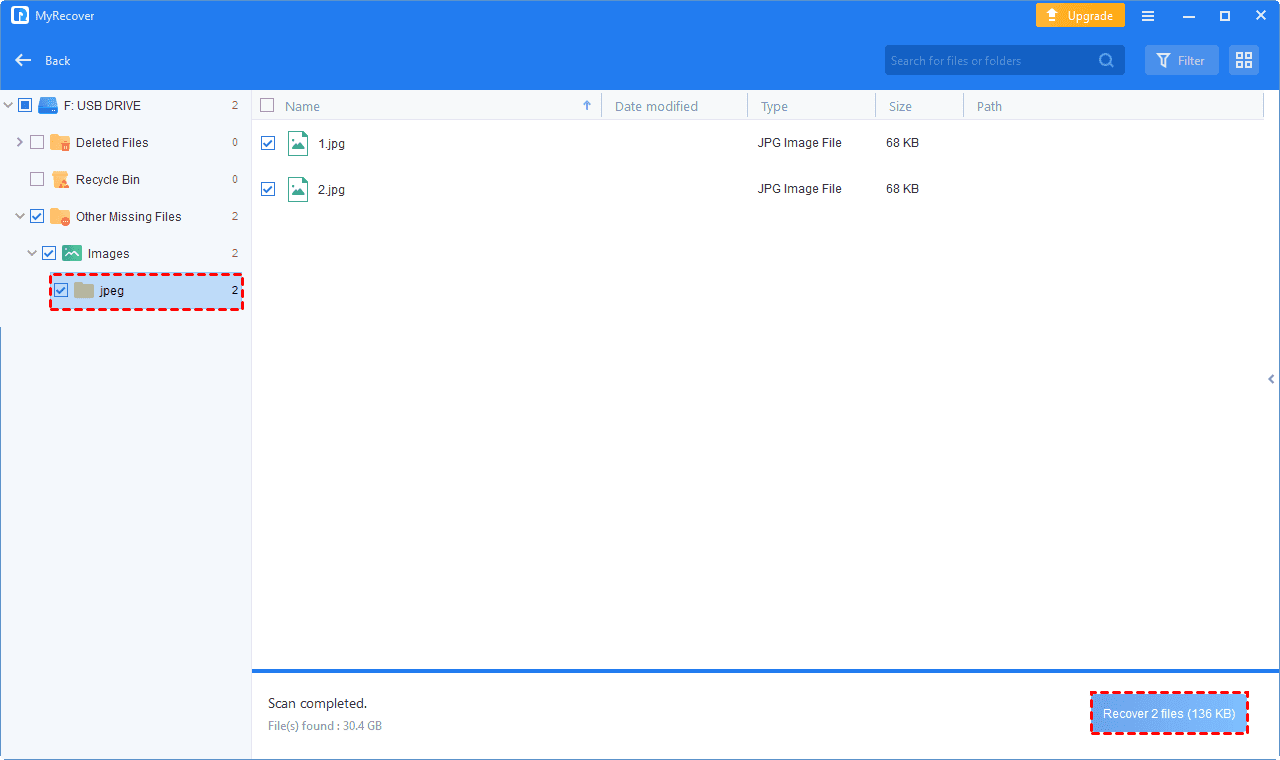Viewport: 1280px width, 760px height.
Task: Click the Images category icon
Action: tap(72, 253)
